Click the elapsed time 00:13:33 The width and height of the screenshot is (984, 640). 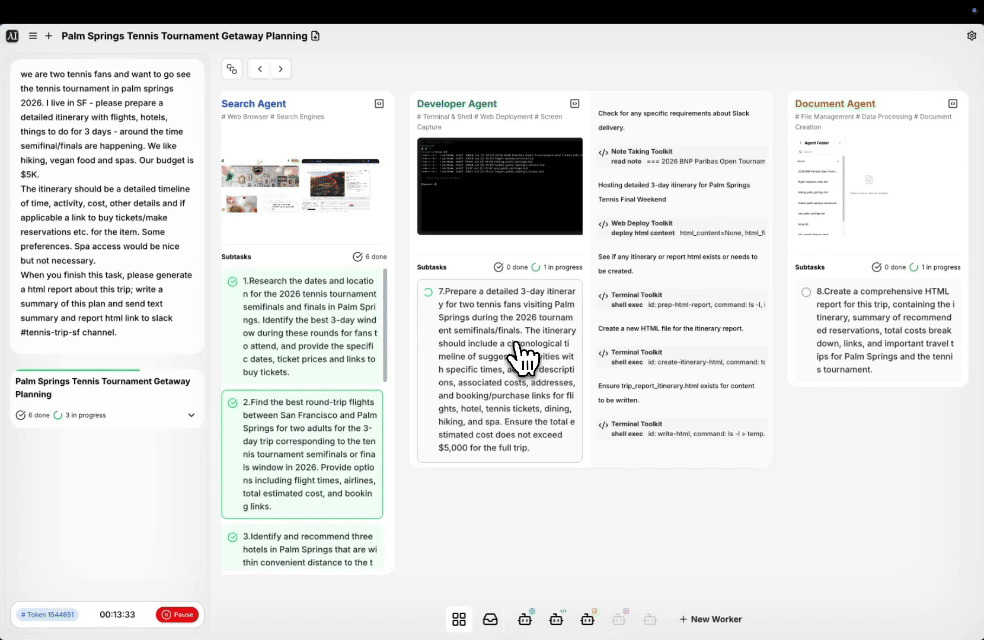117,615
